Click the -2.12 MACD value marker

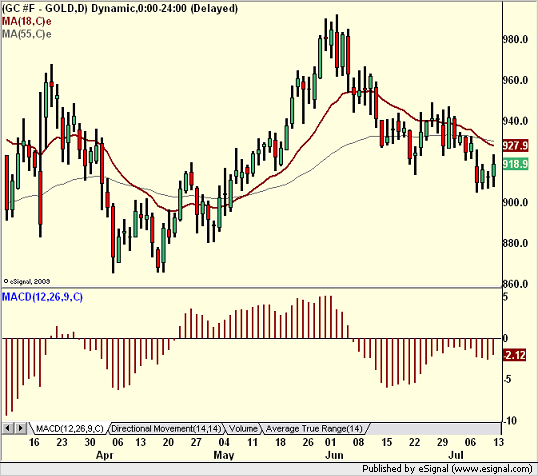(514, 355)
